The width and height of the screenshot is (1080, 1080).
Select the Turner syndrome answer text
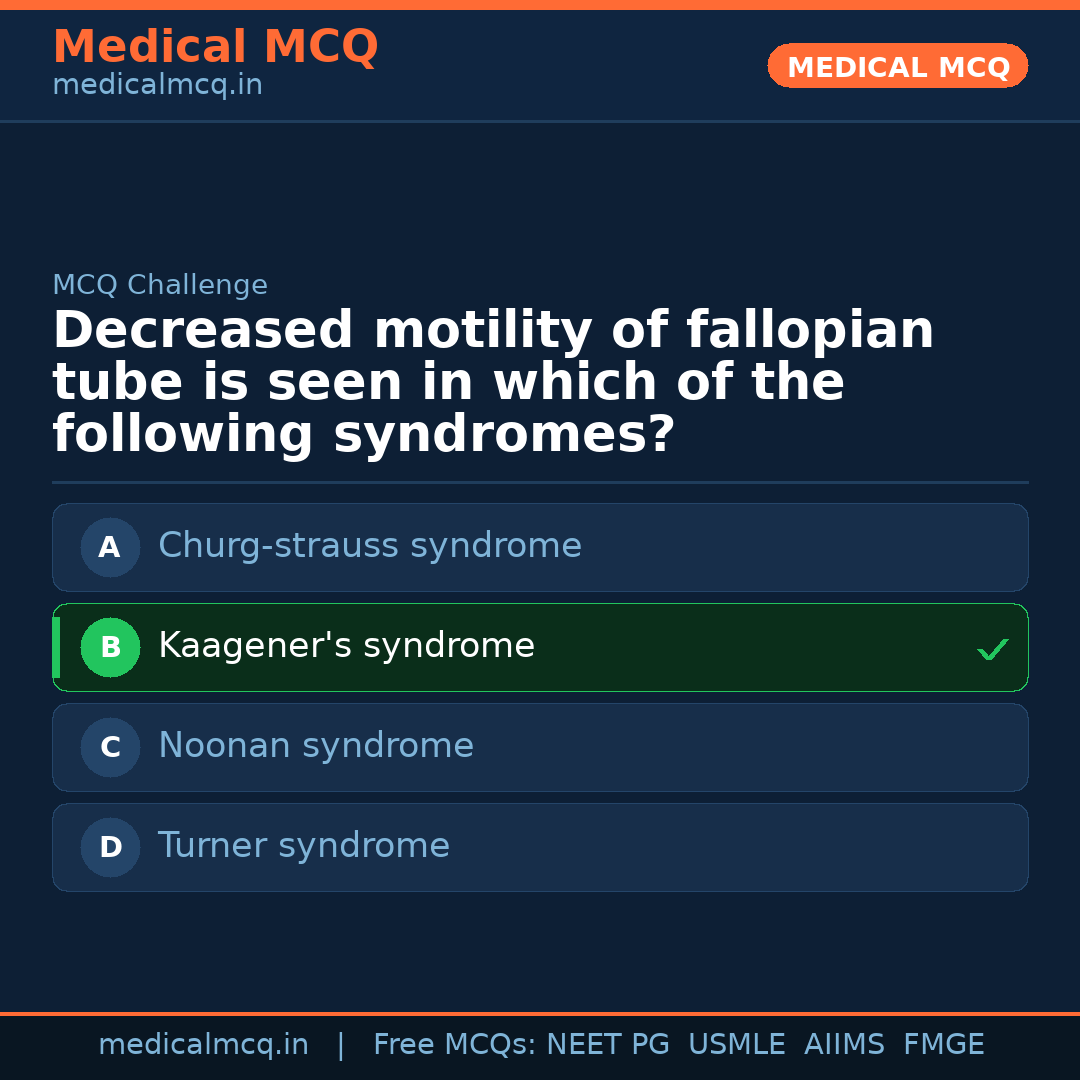(303, 846)
